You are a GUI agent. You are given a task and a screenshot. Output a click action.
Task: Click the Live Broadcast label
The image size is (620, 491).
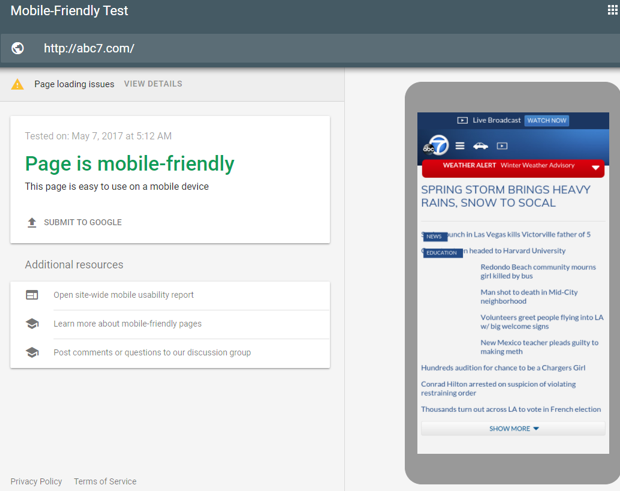coord(497,120)
